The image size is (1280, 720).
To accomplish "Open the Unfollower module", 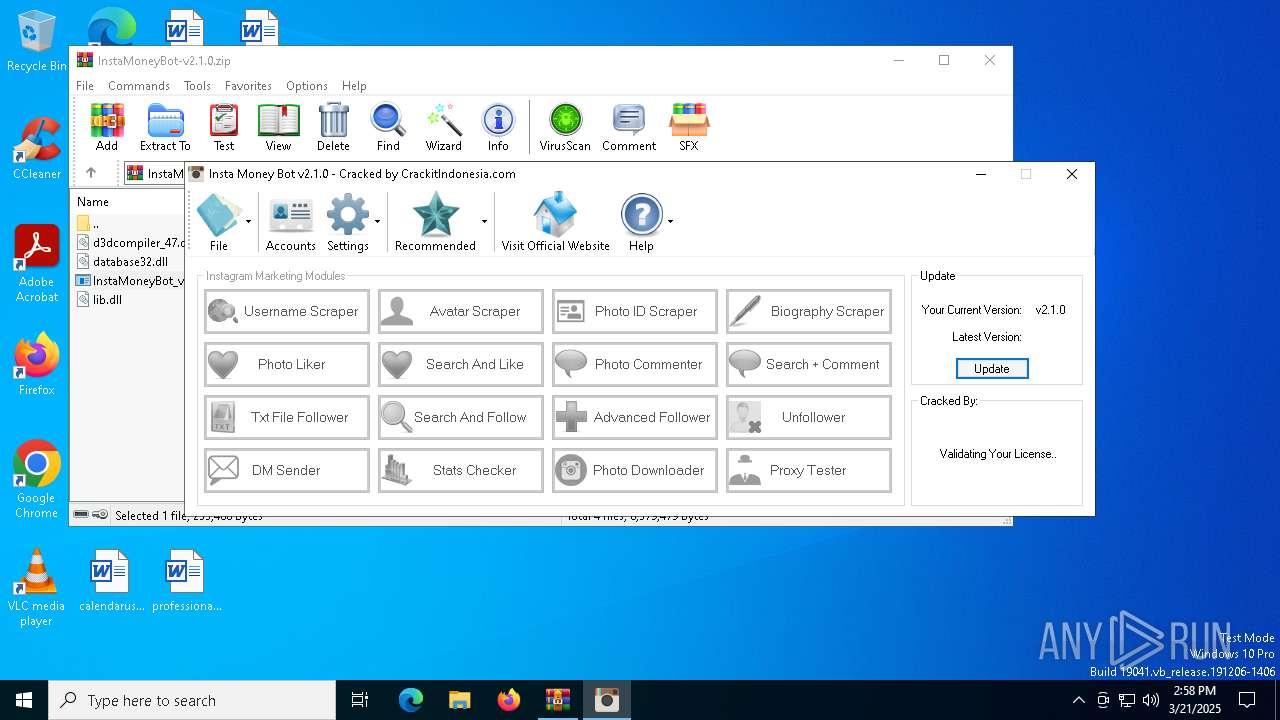I will click(809, 417).
